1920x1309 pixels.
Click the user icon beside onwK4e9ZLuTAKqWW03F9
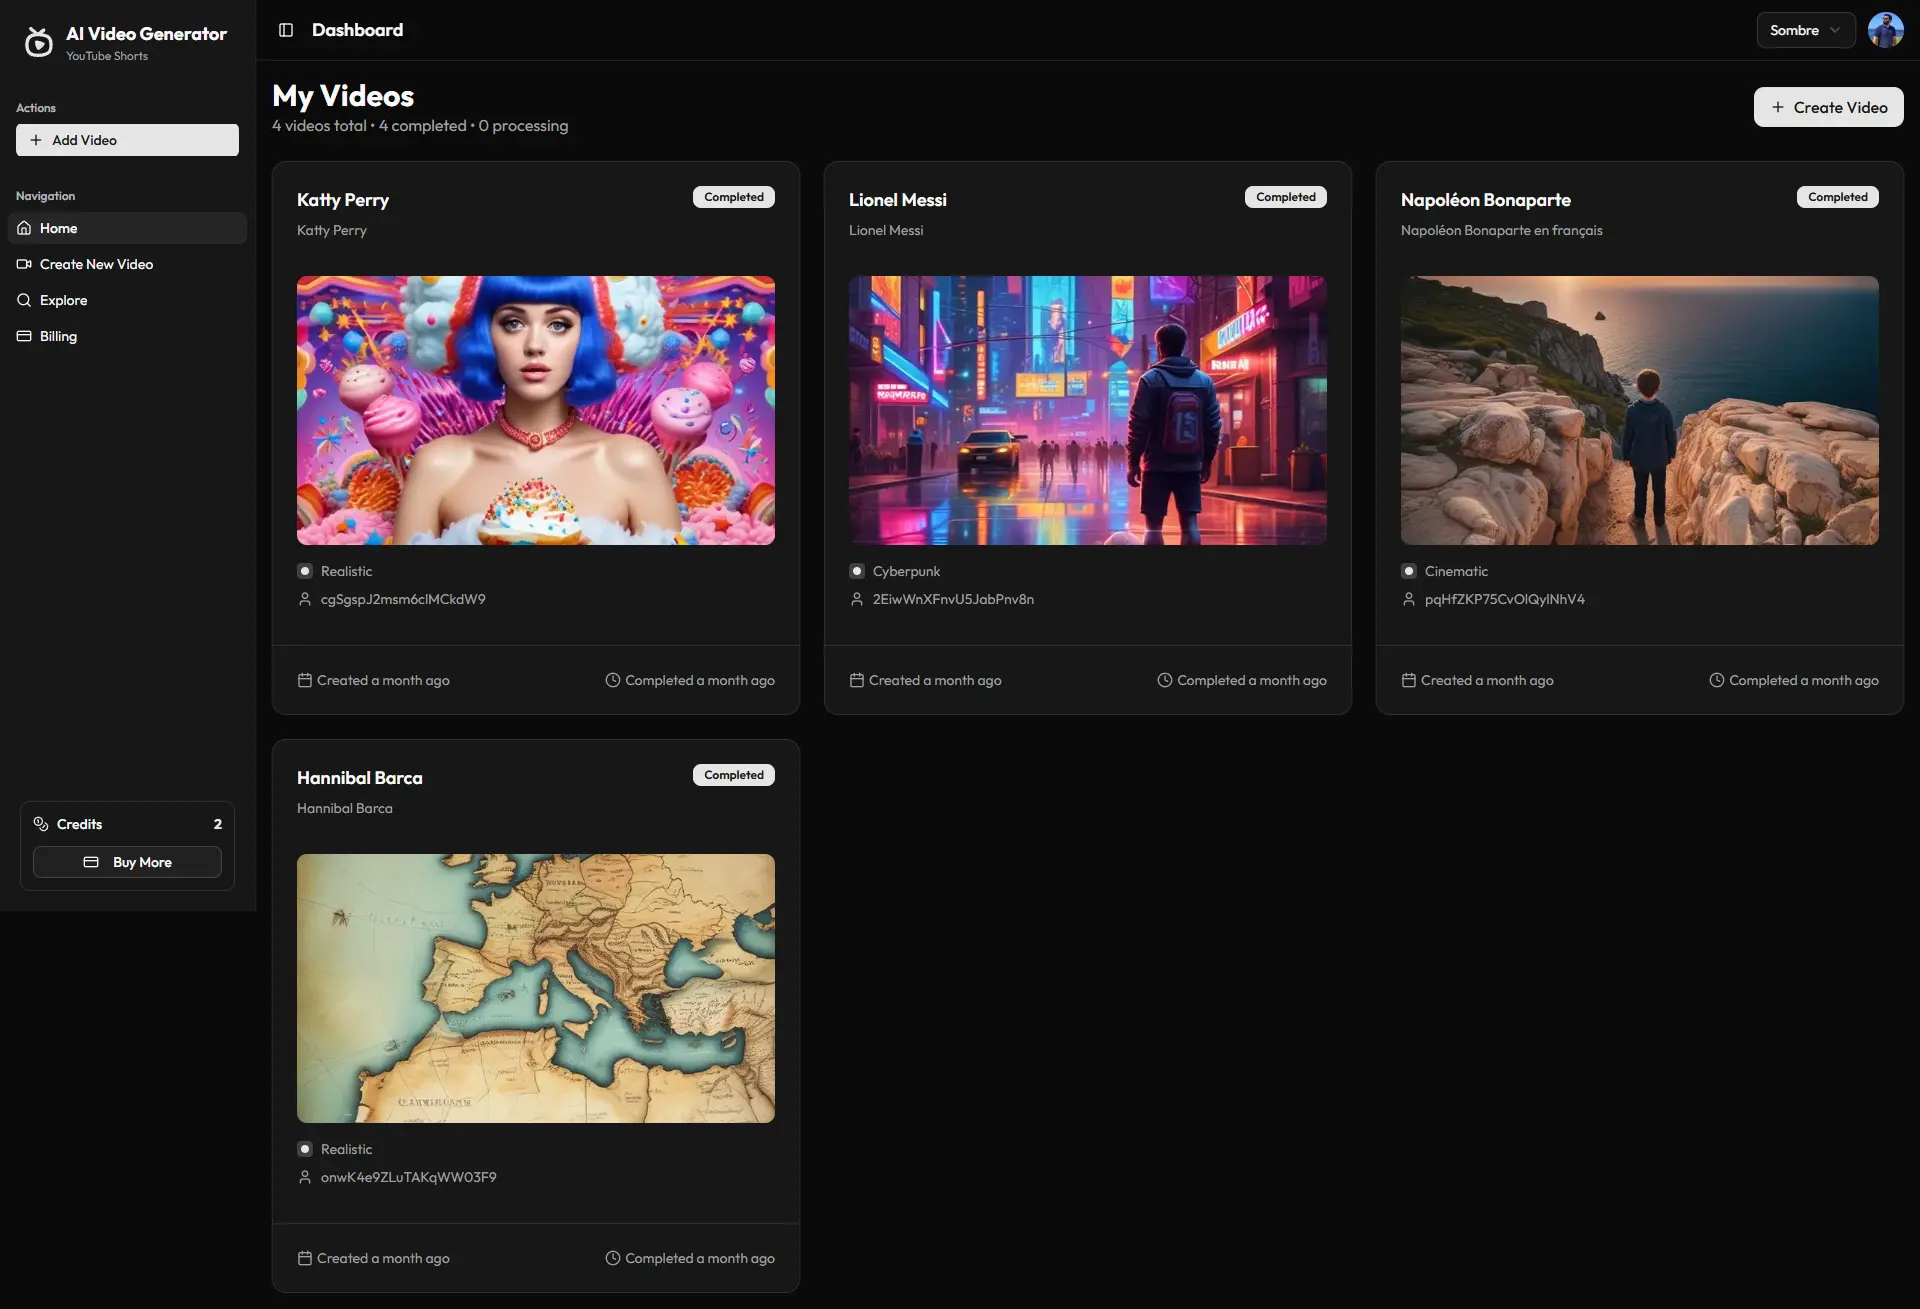tap(305, 1177)
